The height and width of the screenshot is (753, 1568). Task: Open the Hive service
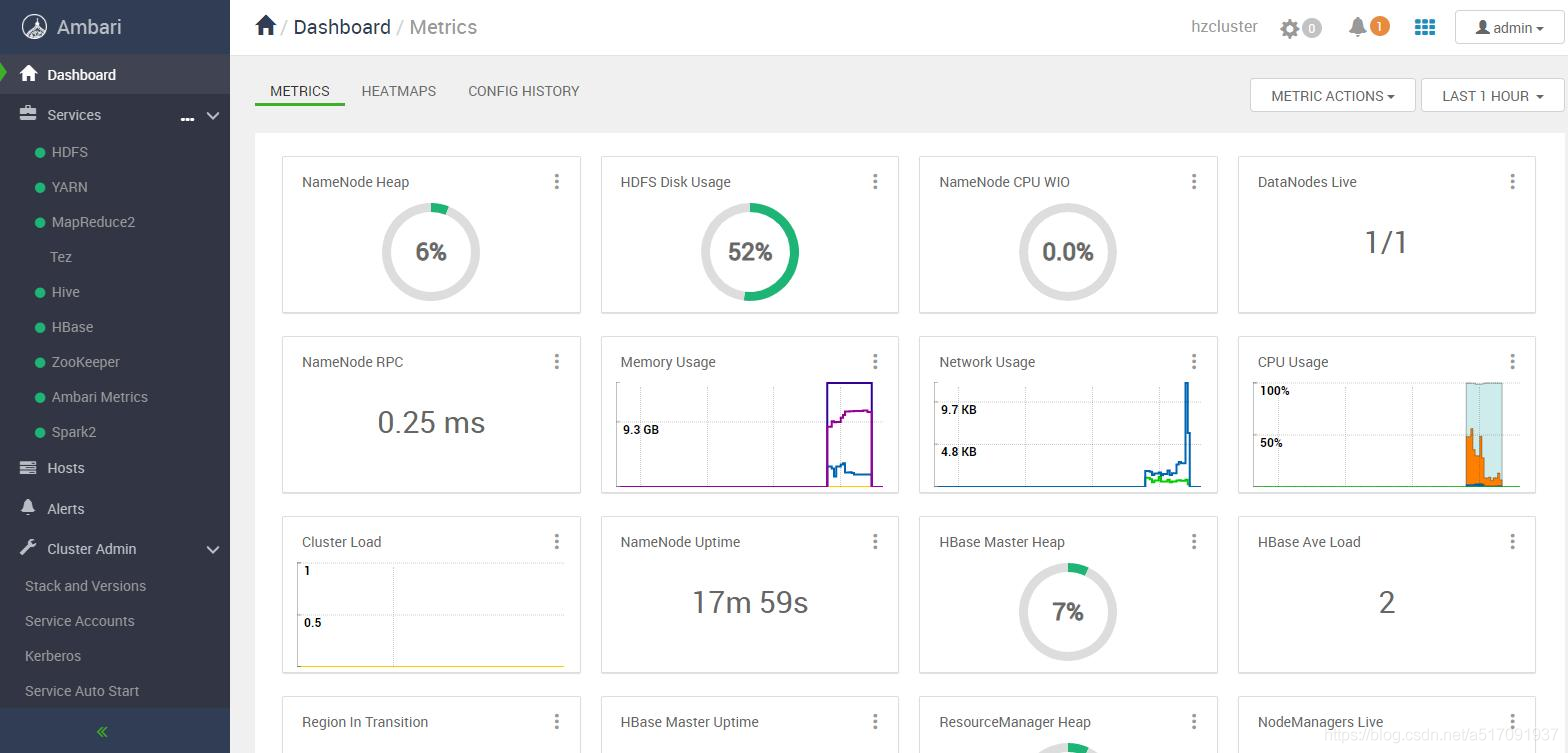pos(66,292)
